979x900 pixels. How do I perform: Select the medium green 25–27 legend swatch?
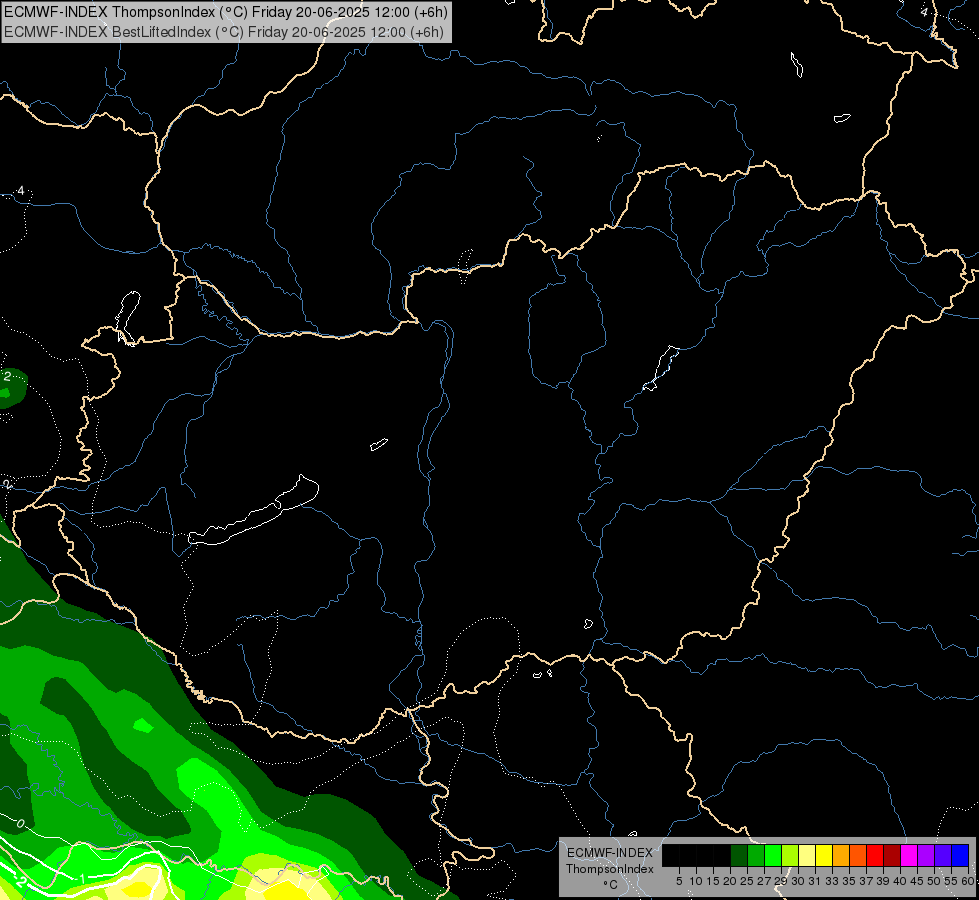(x=756, y=855)
